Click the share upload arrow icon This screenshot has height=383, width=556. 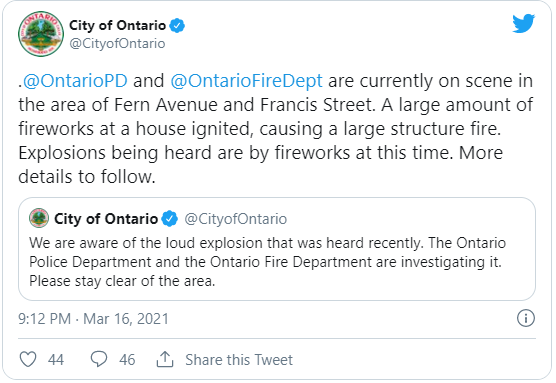[x=165, y=359]
